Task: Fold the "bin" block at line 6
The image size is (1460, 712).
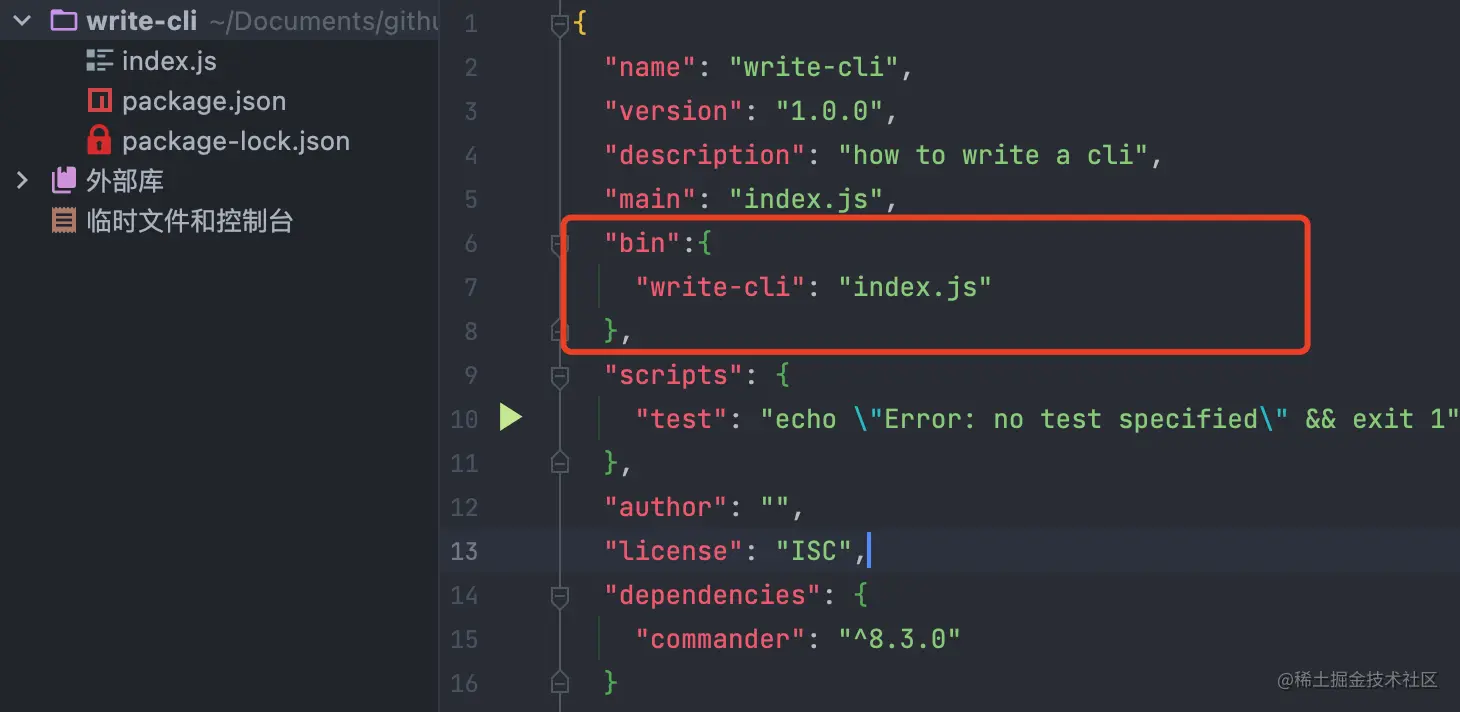Action: pyautogui.click(x=560, y=243)
